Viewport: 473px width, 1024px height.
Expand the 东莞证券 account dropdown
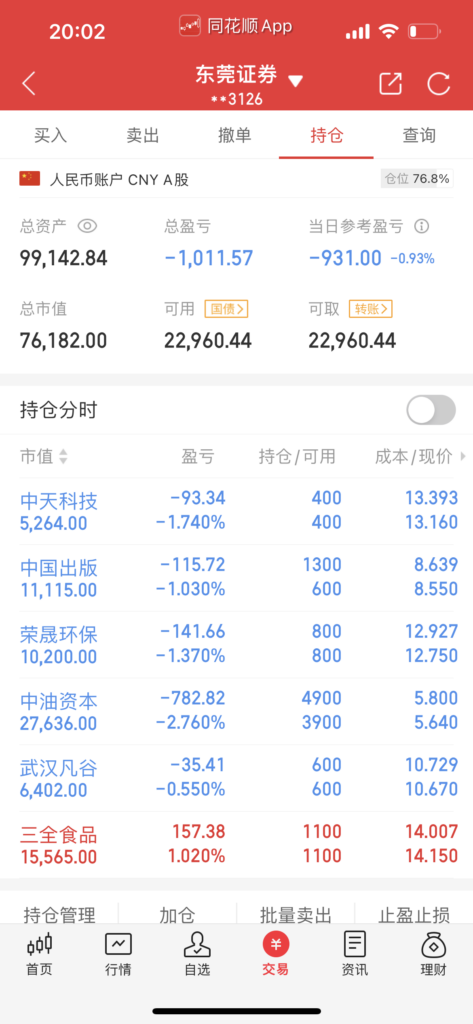295,82
